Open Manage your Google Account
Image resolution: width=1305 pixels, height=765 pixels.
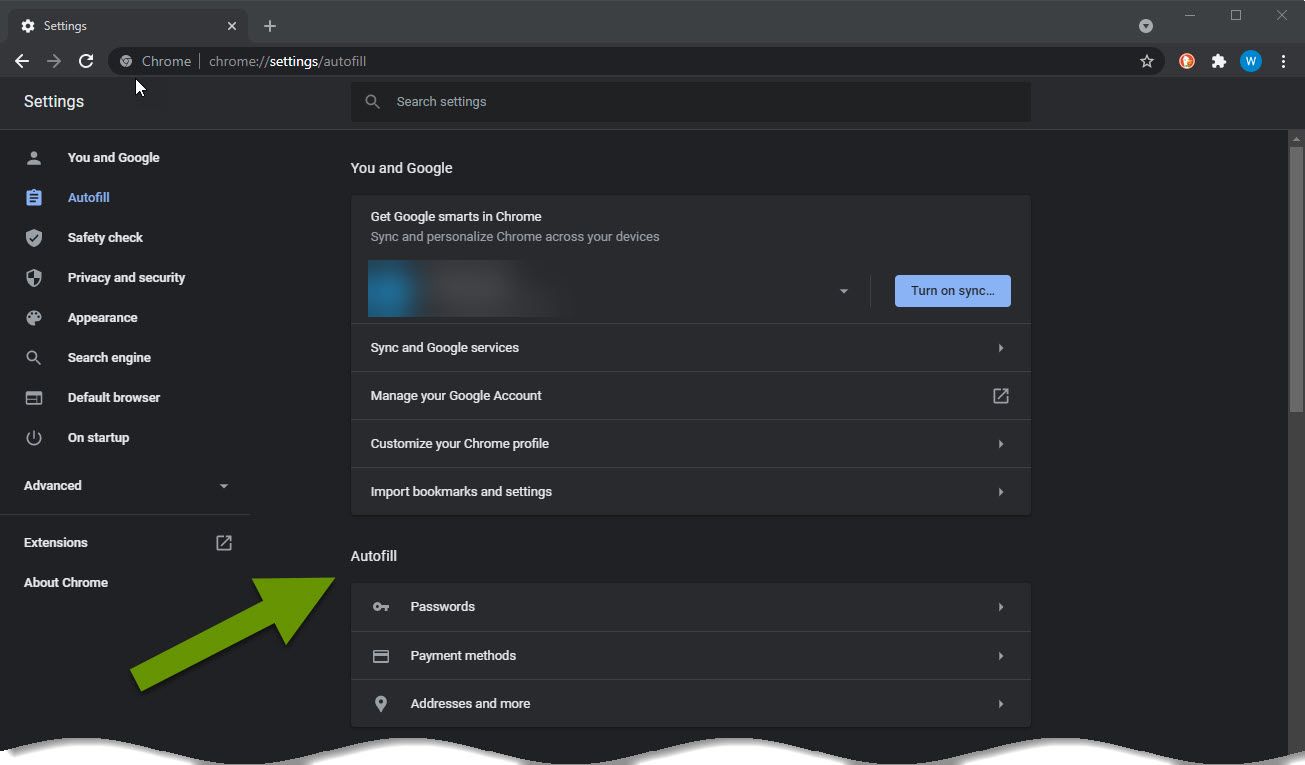[691, 396]
